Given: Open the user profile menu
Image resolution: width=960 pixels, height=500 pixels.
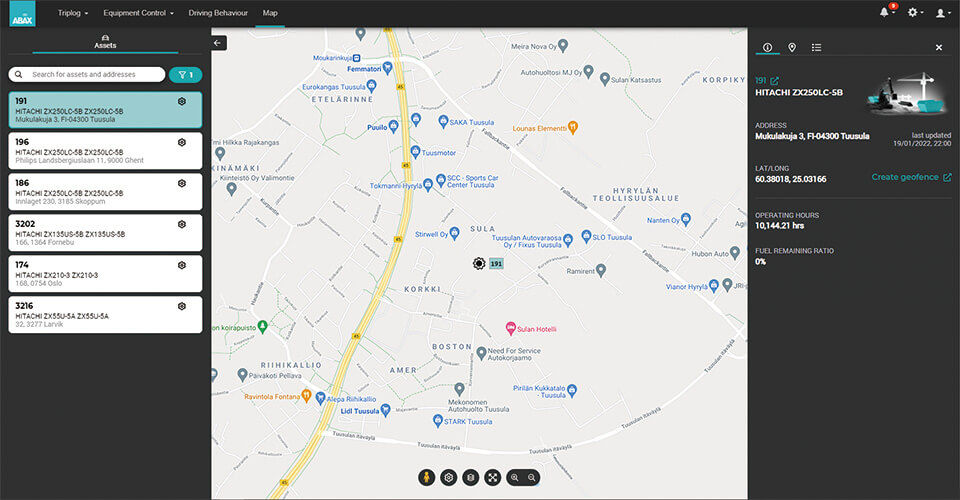Looking at the screenshot, I should [942, 13].
